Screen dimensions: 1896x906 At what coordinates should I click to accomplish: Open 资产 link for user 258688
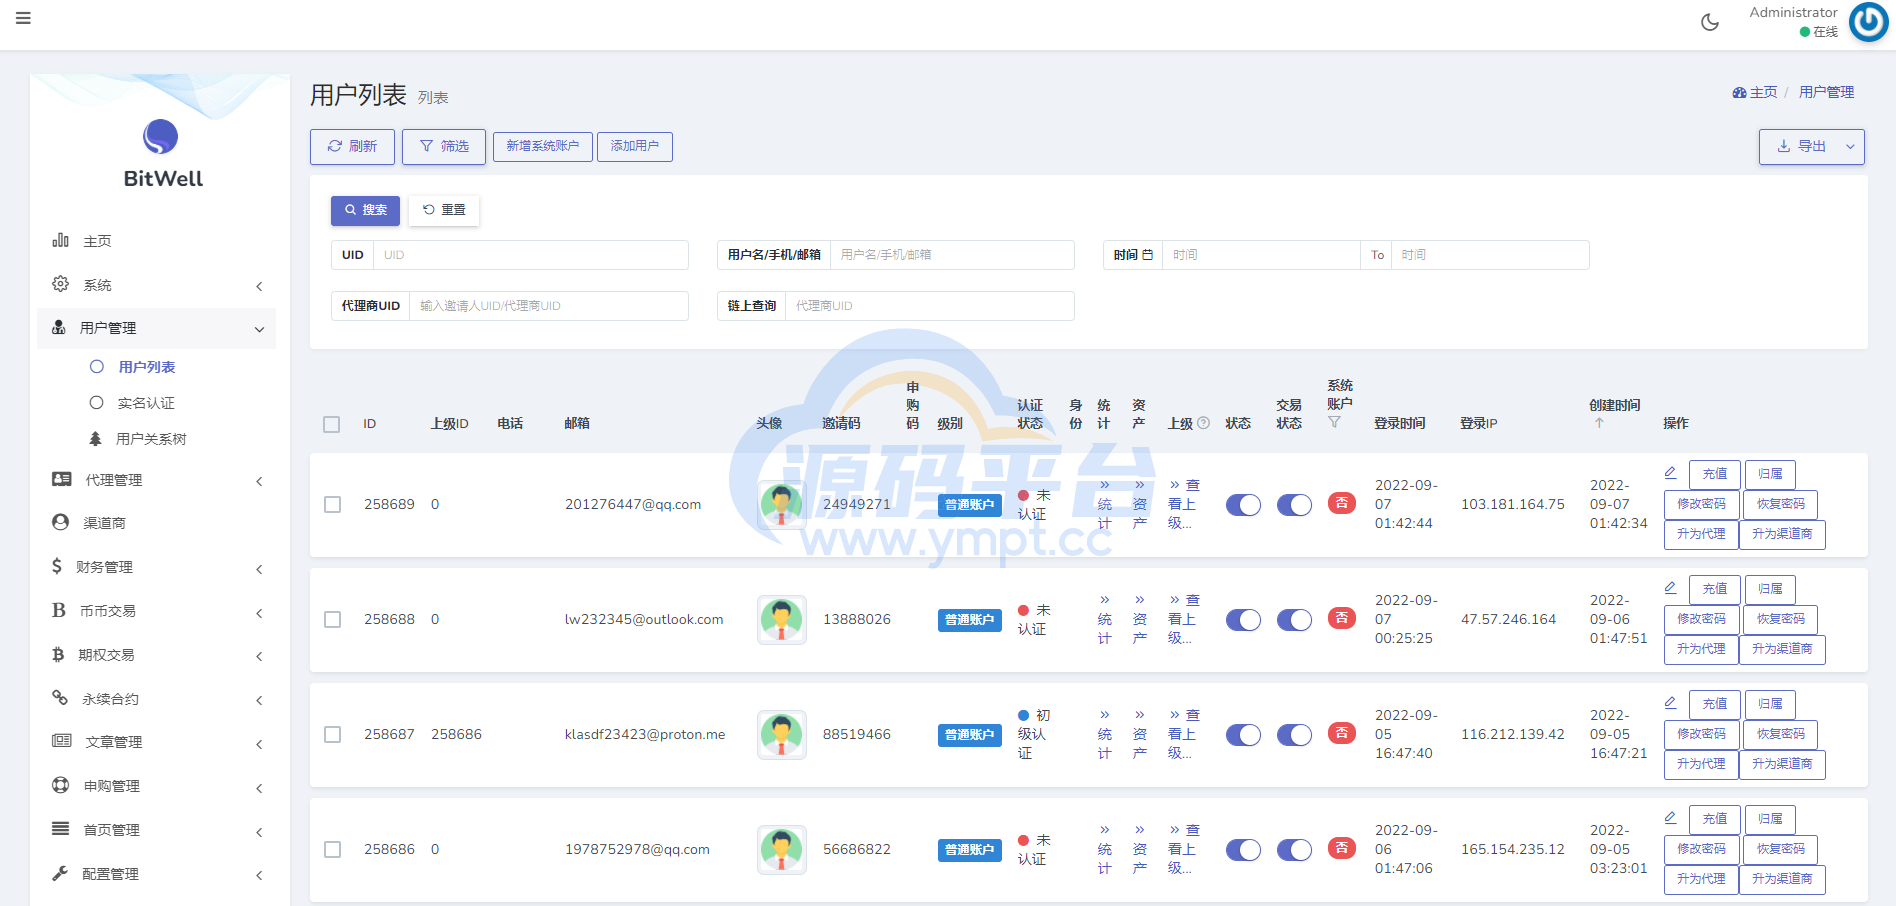(1139, 619)
